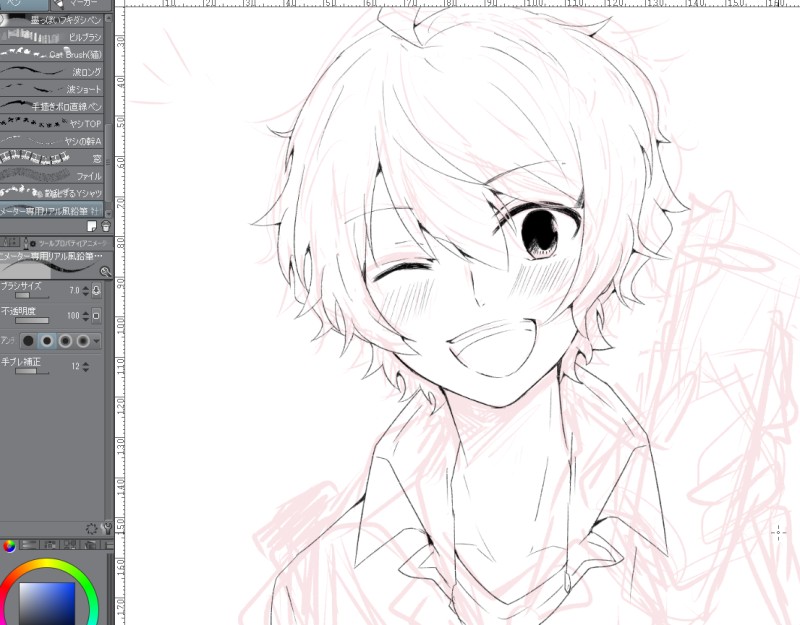Screen dimensions: 800x625
Task: Choose the ヤシTOP brush
Action: (x=52, y=123)
